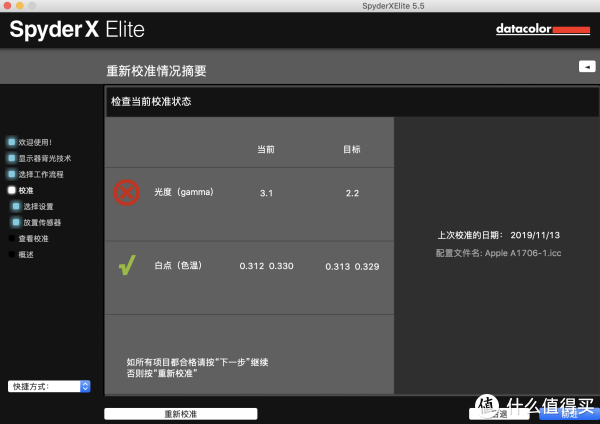Click current gamma value 3.1
600x424 pixels.
266,193
